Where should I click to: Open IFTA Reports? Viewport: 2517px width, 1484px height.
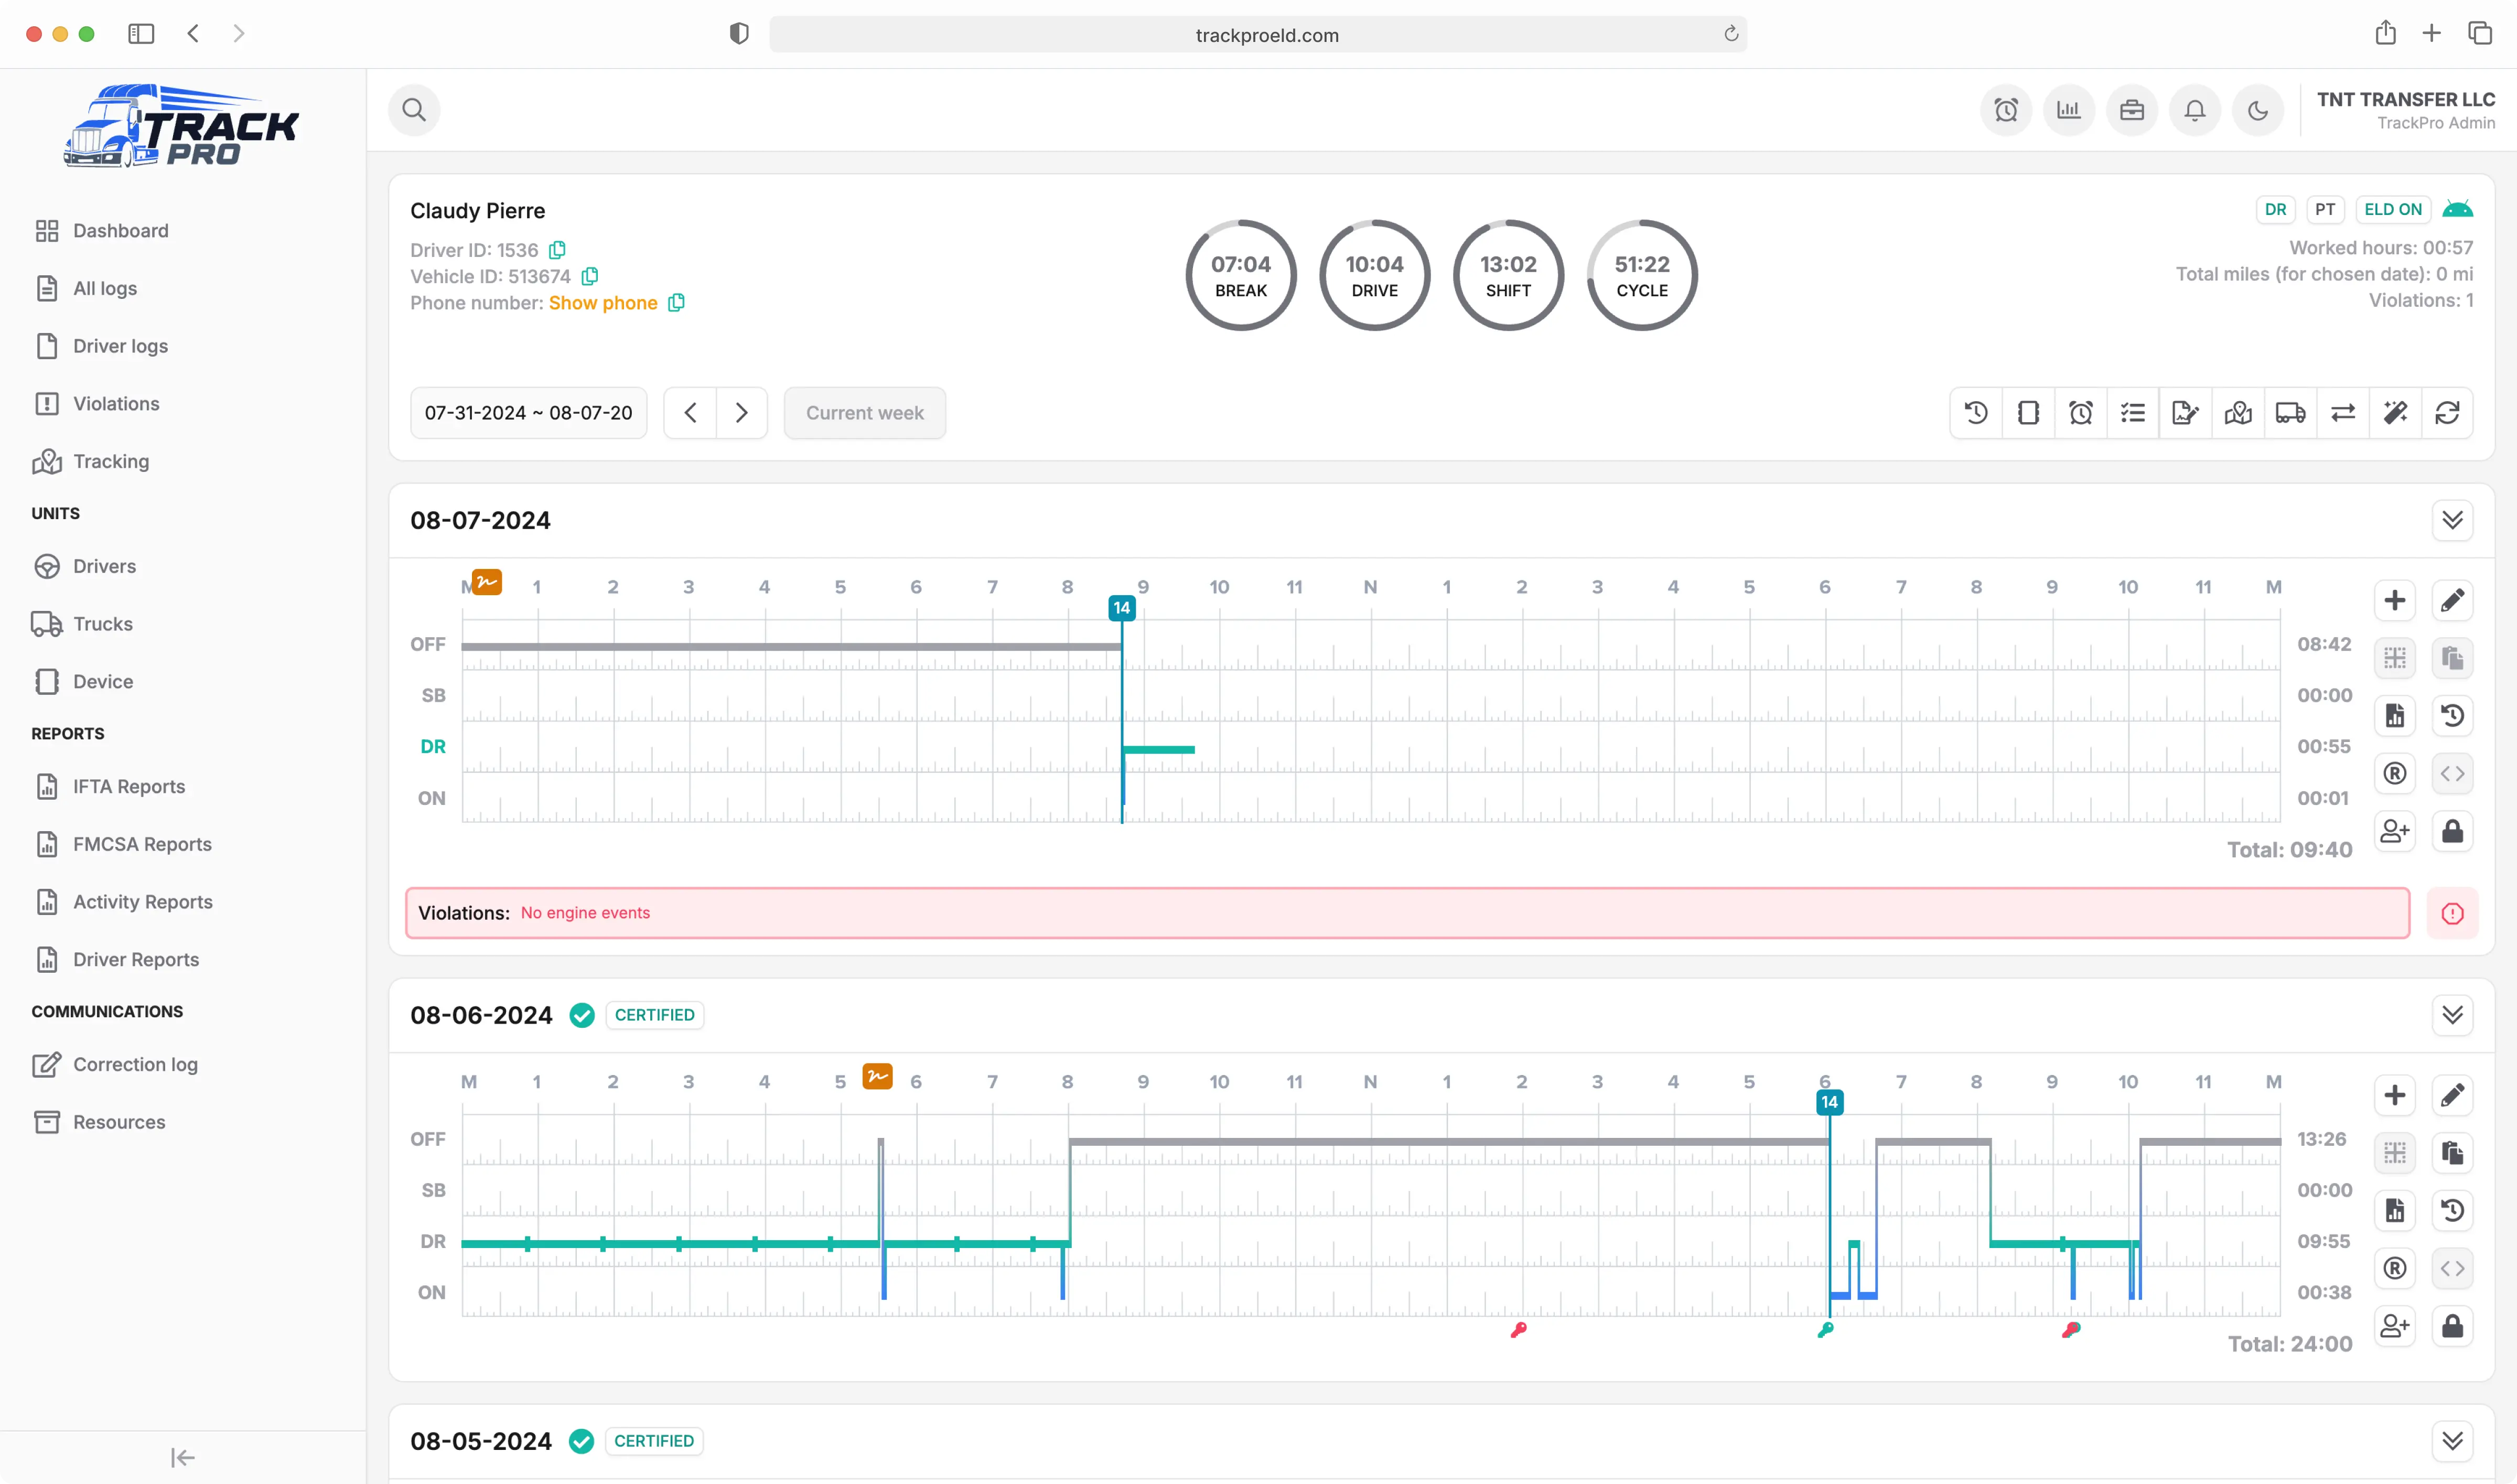click(x=129, y=787)
